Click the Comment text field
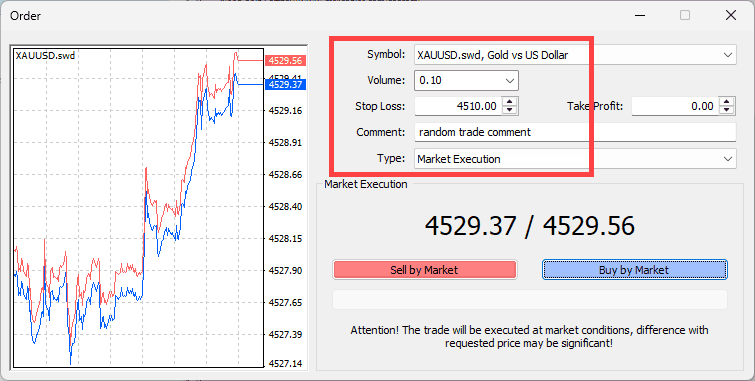 click(x=575, y=132)
